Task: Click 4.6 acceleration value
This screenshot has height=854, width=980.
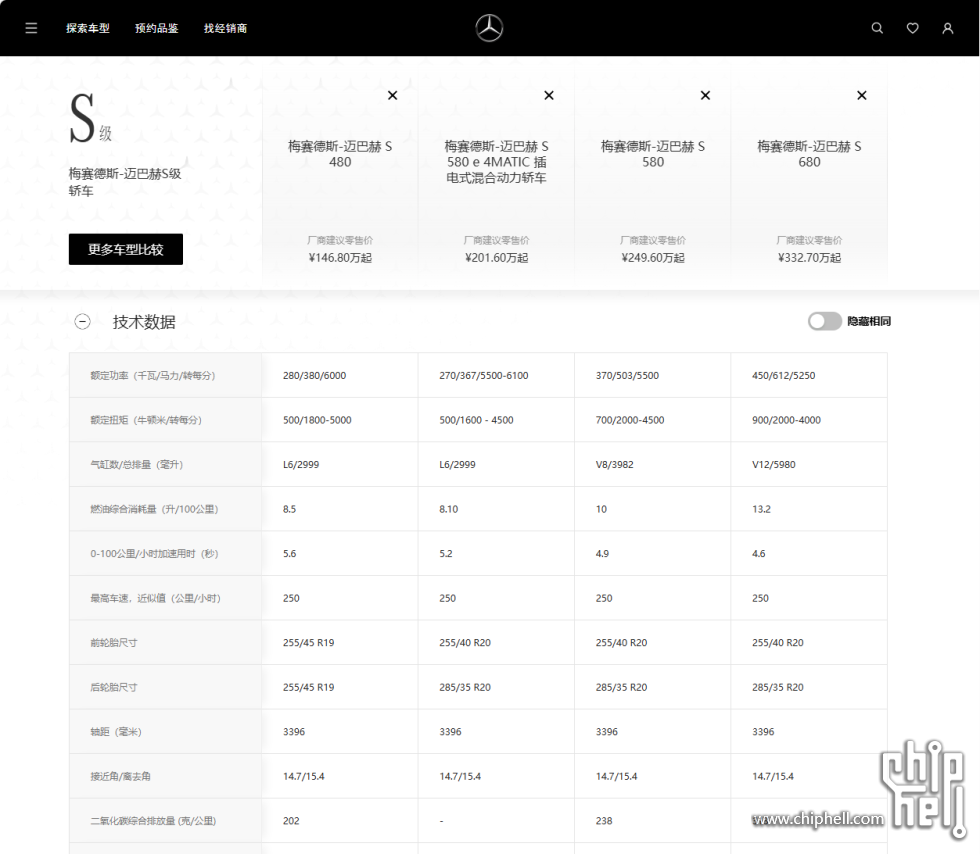Action: click(759, 554)
